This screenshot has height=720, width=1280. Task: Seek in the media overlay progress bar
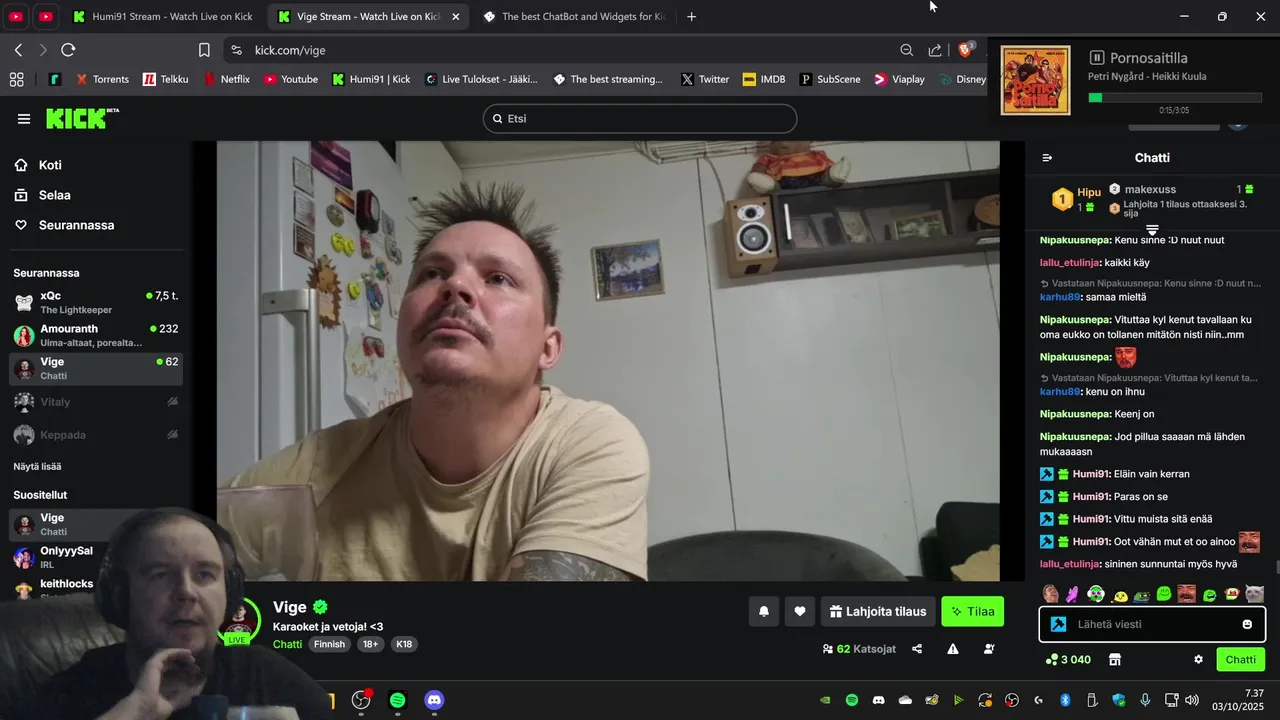[1174, 98]
